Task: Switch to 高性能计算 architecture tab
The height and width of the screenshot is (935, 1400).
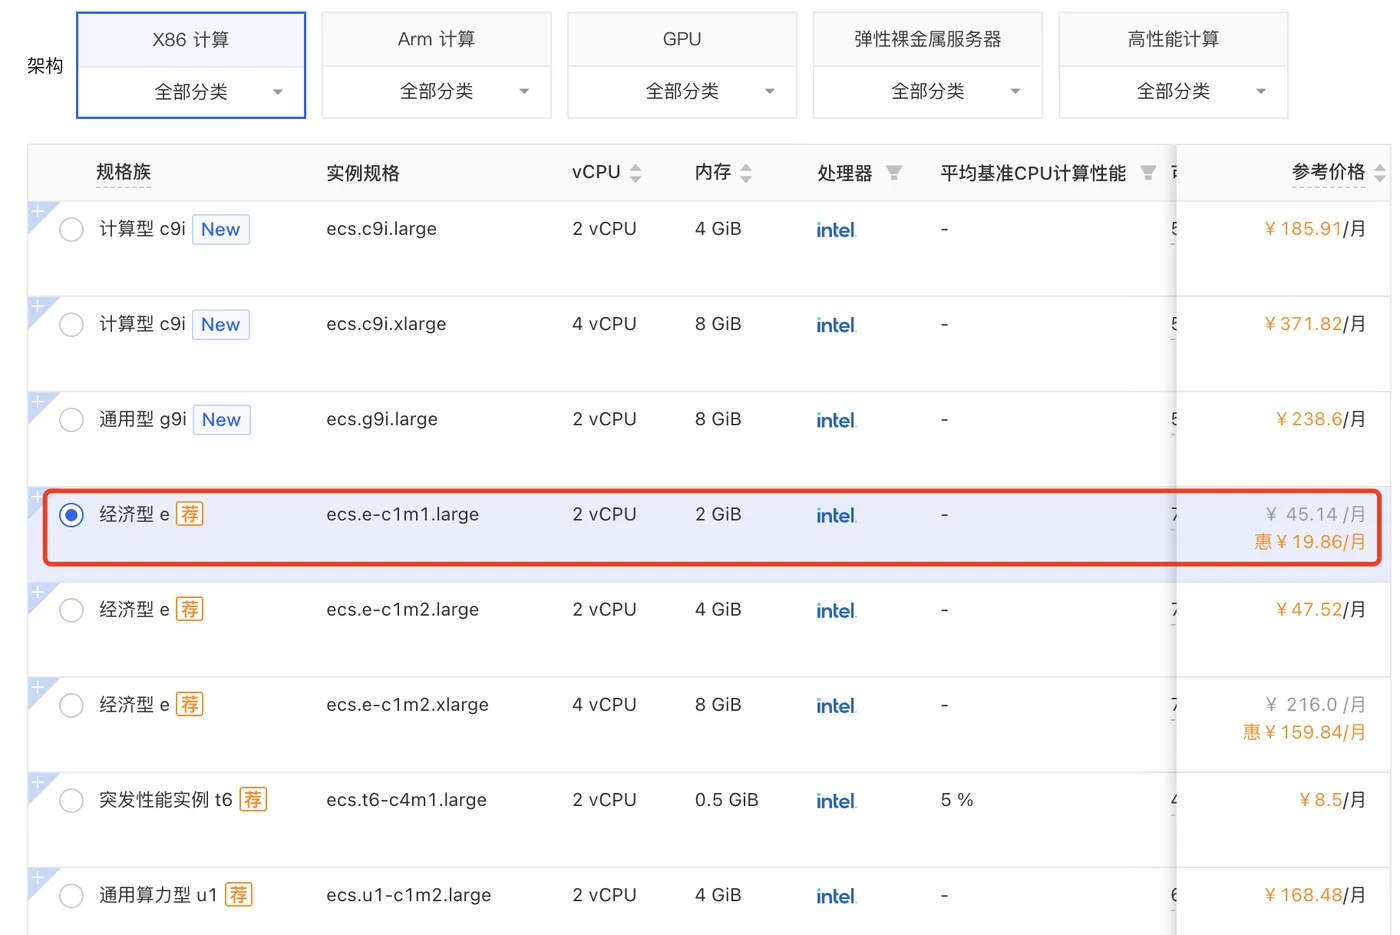Action: [x=1173, y=40]
